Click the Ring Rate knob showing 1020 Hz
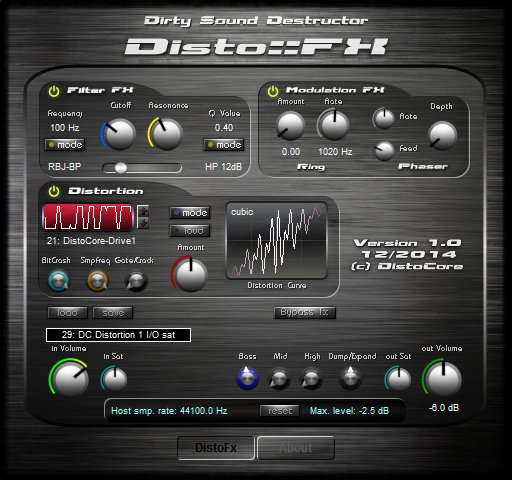Viewport: 512px width, 480px height. (333, 125)
